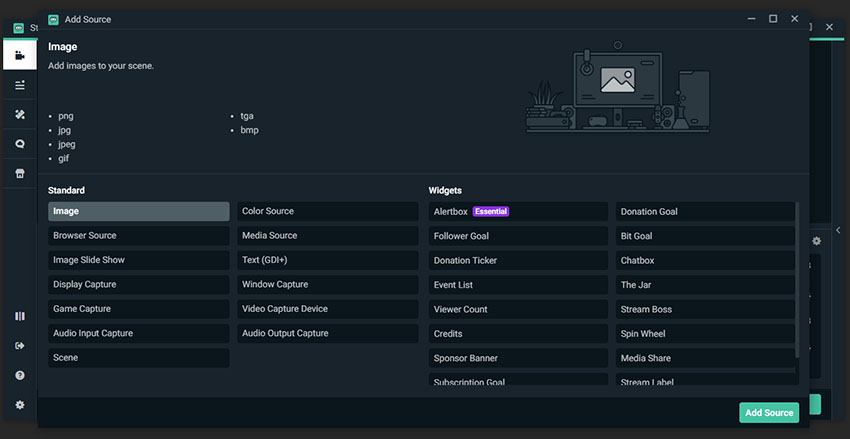Pick Color Source

pos(327,211)
